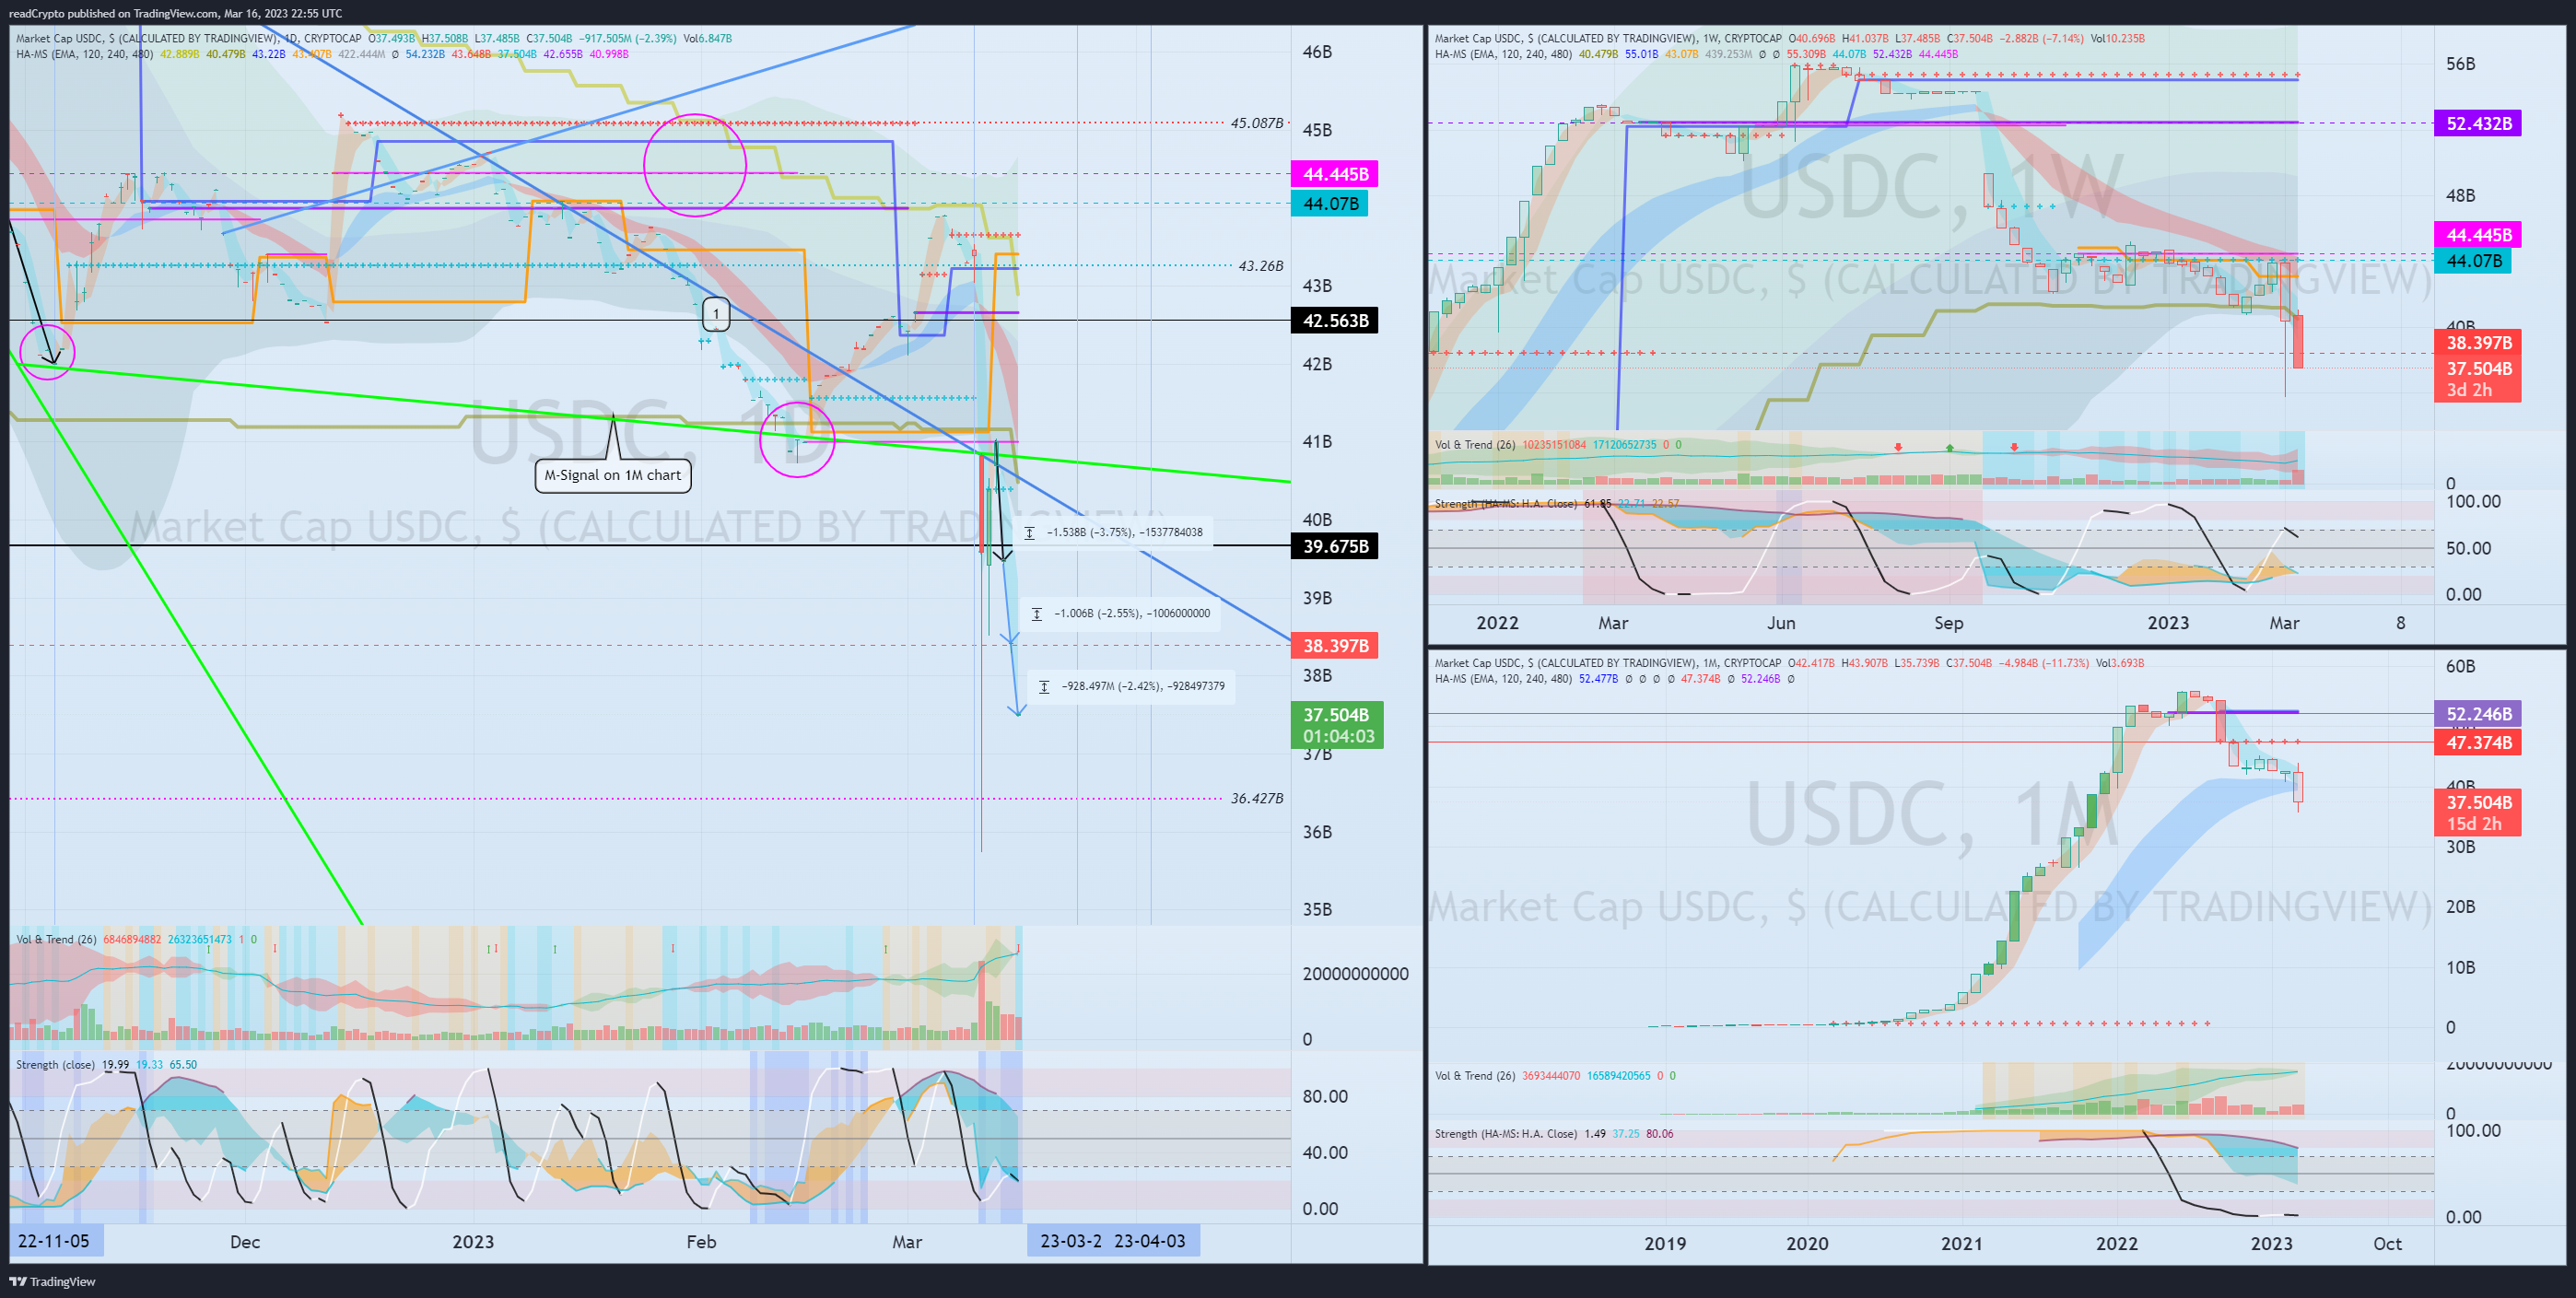Click the HA-MS legend on the 1M chart
2576x1298 pixels.
(x=1503, y=679)
